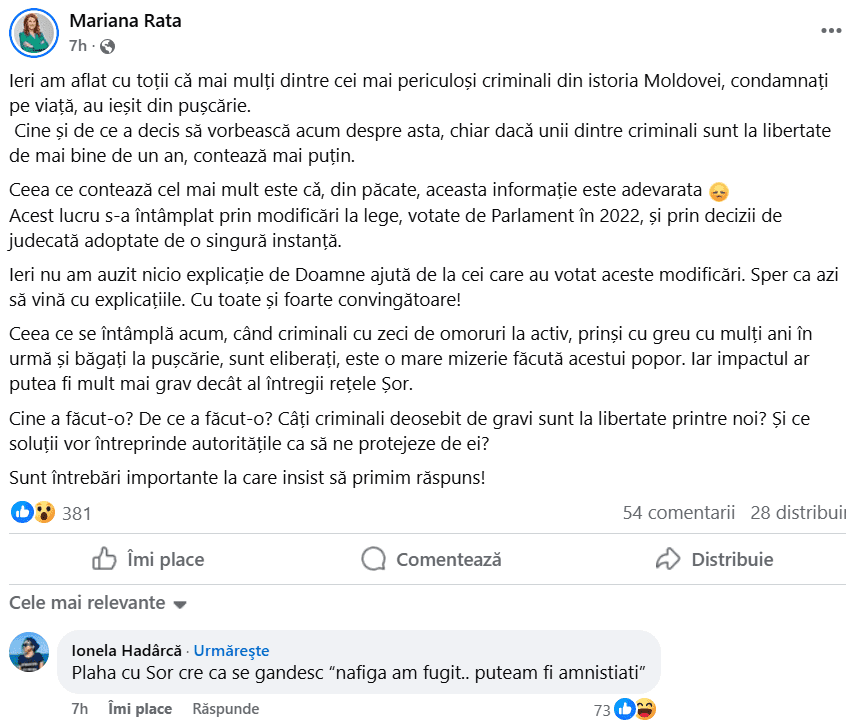Expand the Cele mai relevante sort dropdown
846x722 pixels.
coord(180,604)
